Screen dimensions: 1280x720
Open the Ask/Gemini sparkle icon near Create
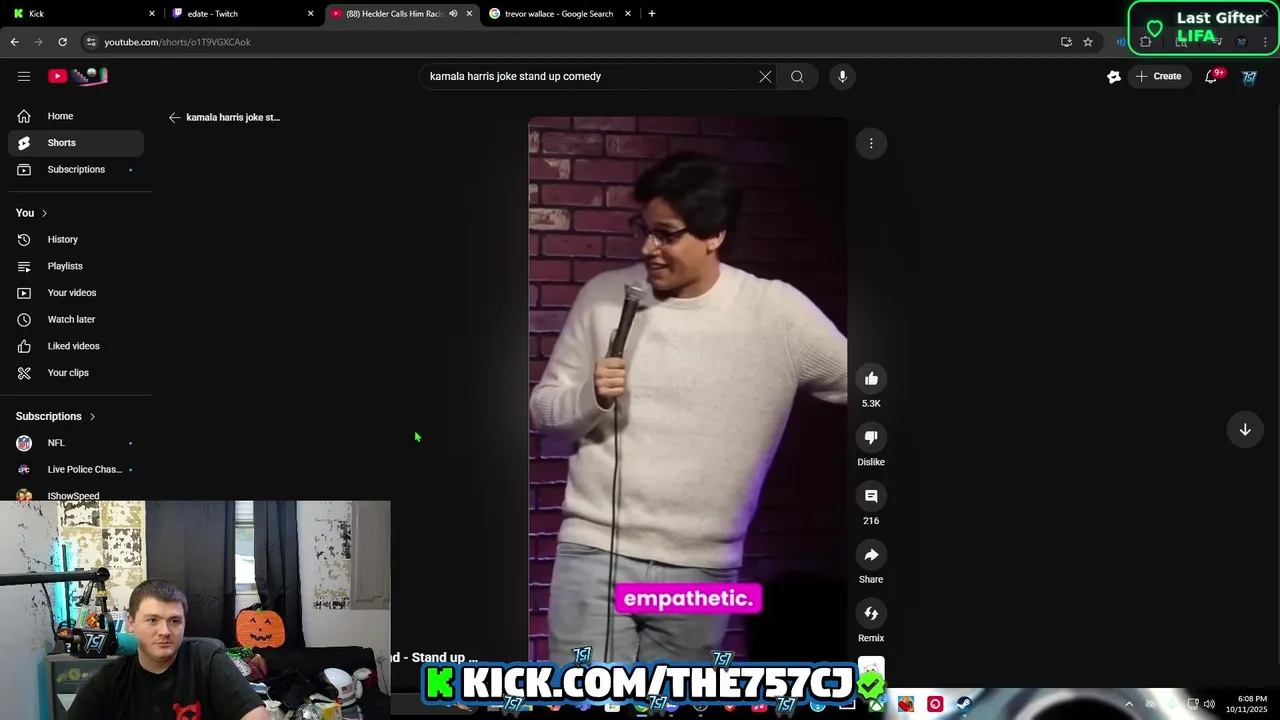[1114, 76]
